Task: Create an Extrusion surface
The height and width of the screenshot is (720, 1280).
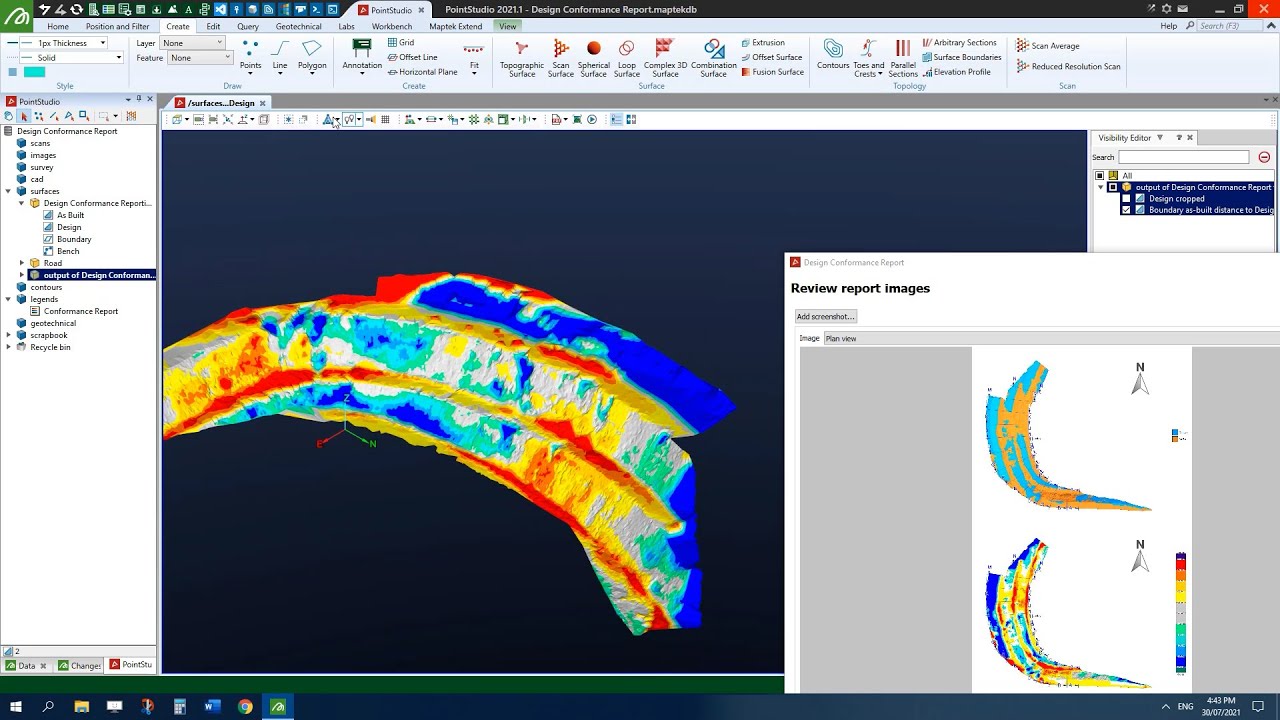Action: 762,43
